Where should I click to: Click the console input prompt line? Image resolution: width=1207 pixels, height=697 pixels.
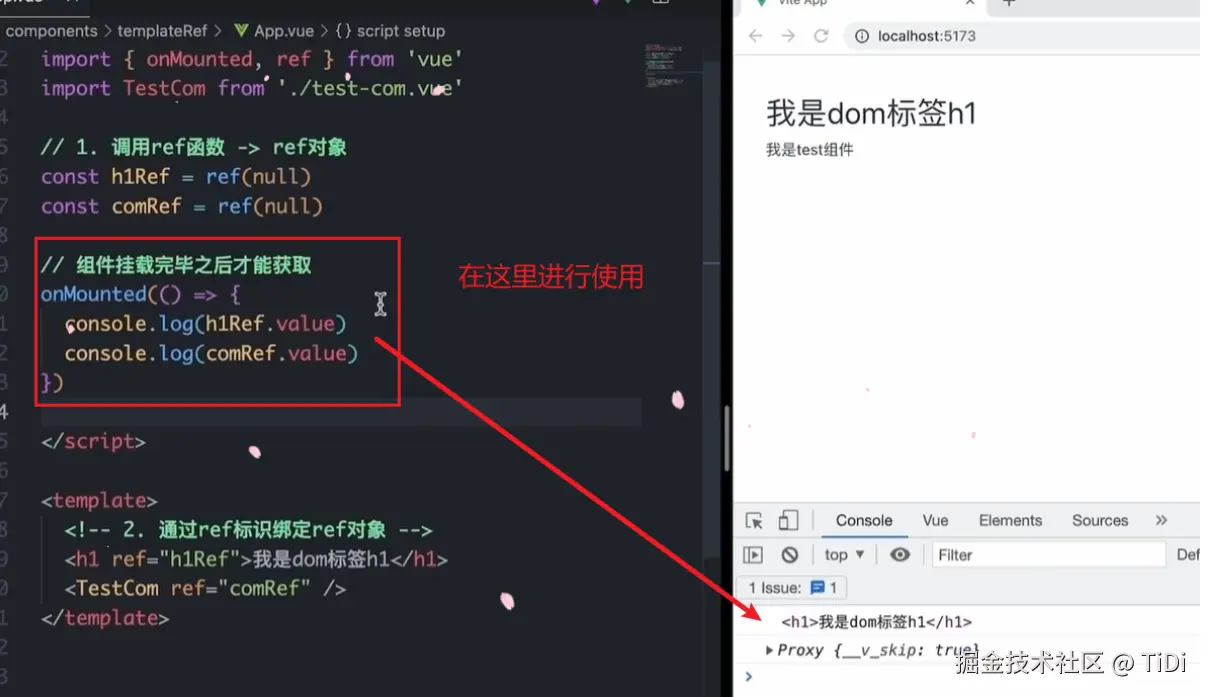tap(970, 677)
